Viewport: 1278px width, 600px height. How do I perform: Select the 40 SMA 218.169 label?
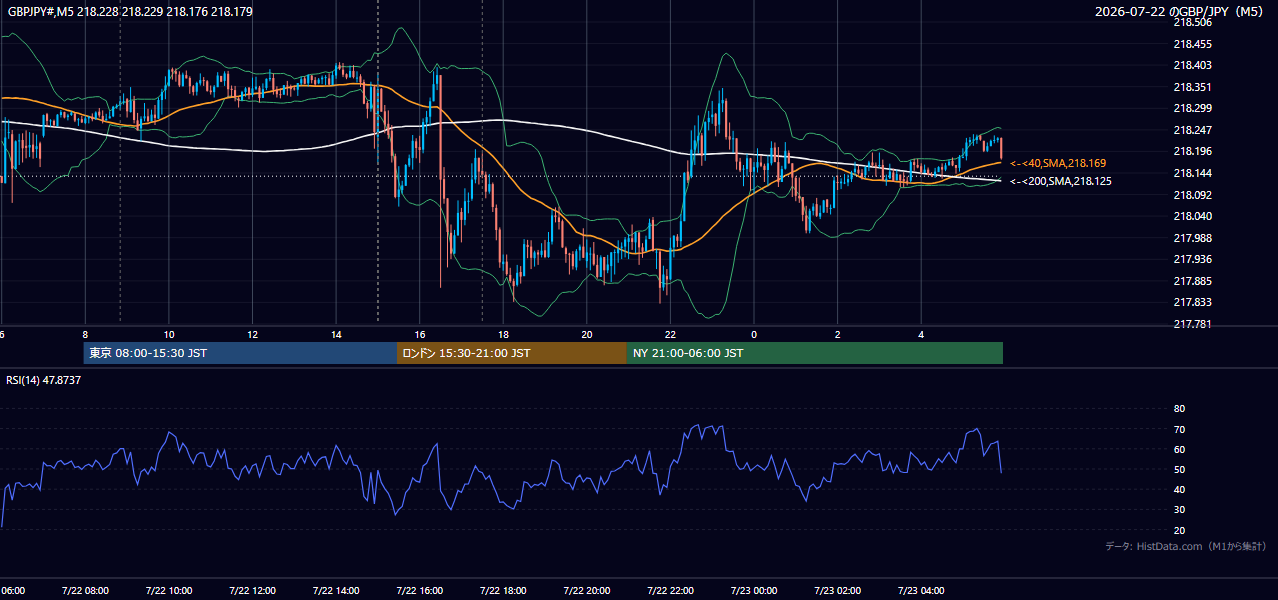pyautogui.click(x=1058, y=163)
